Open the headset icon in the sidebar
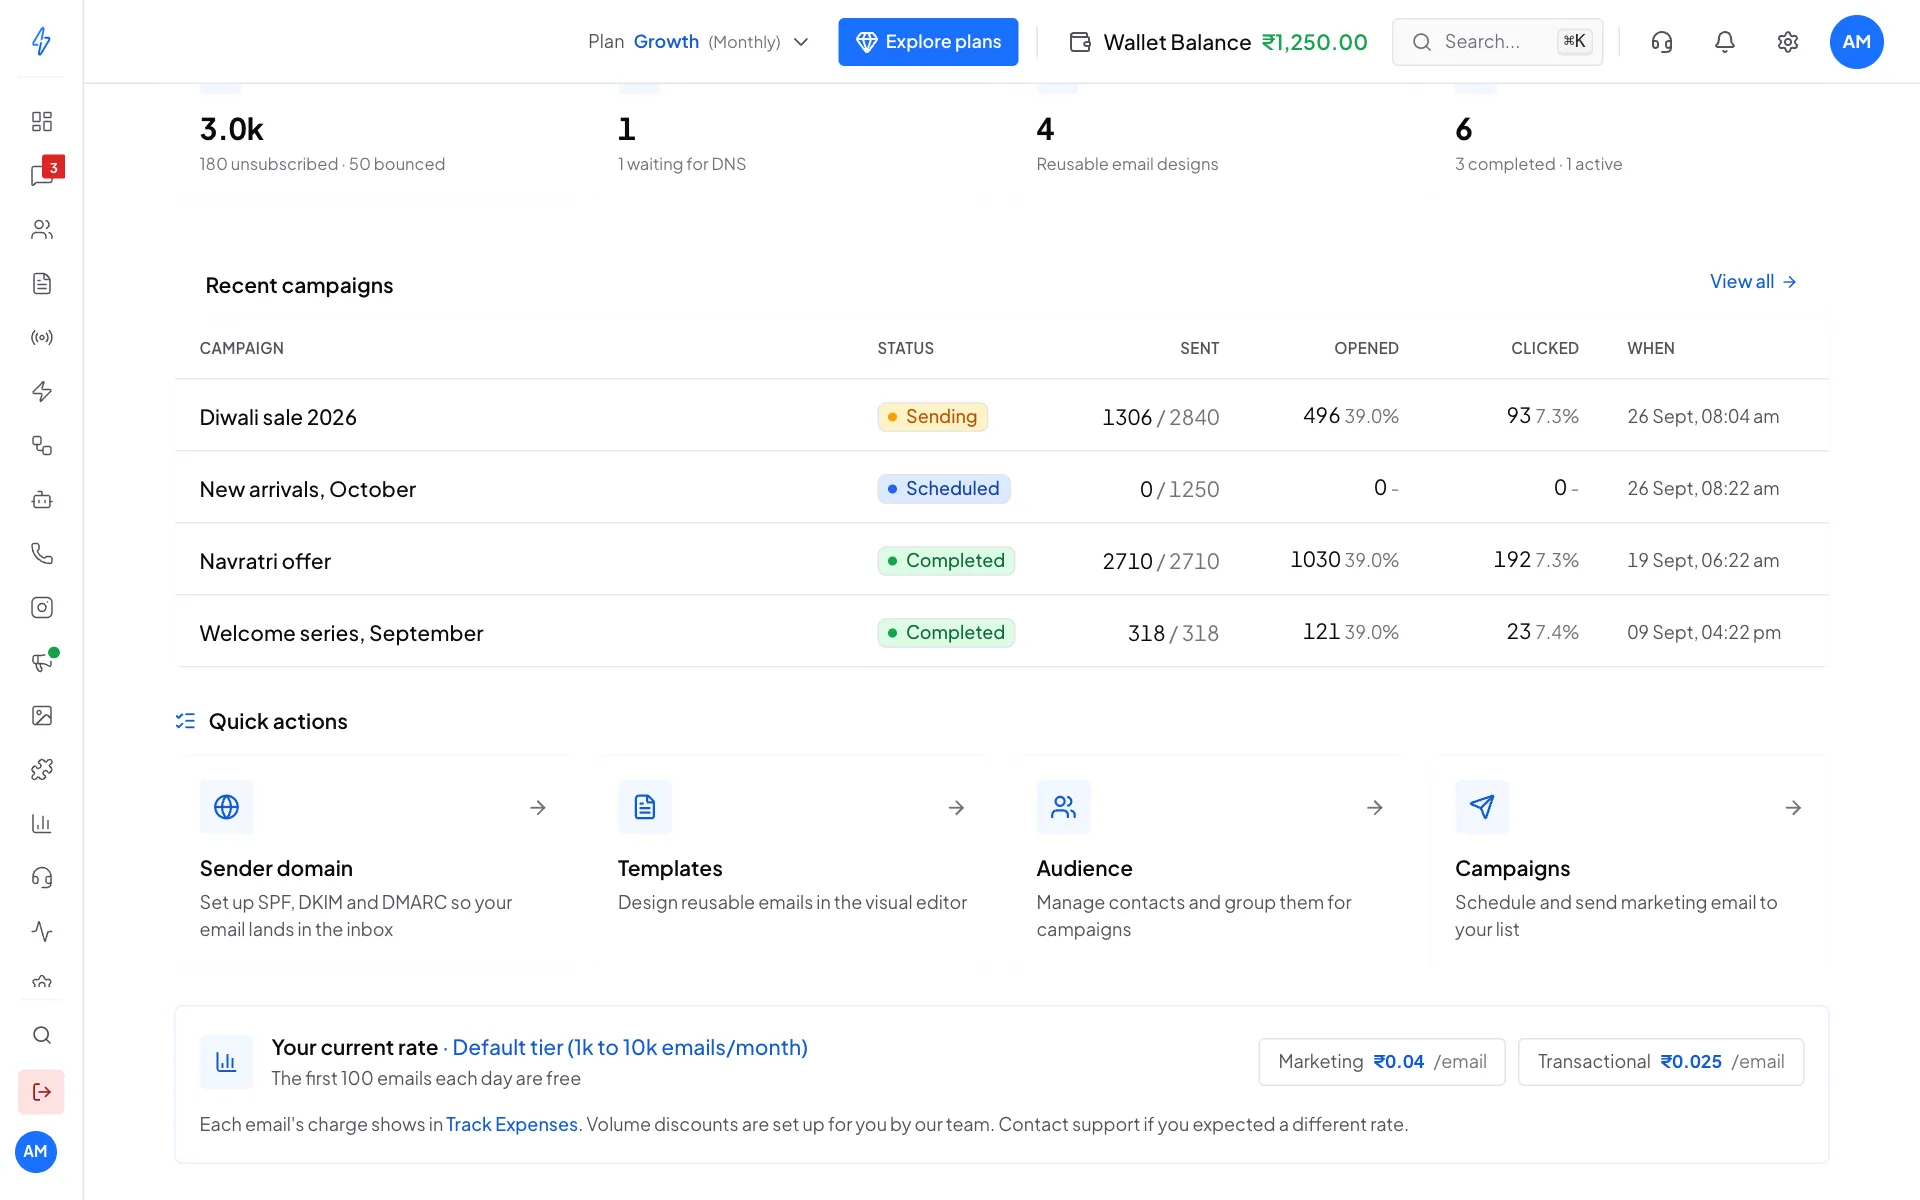Viewport: 1920px width, 1200px height. pyautogui.click(x=41, y=877)
